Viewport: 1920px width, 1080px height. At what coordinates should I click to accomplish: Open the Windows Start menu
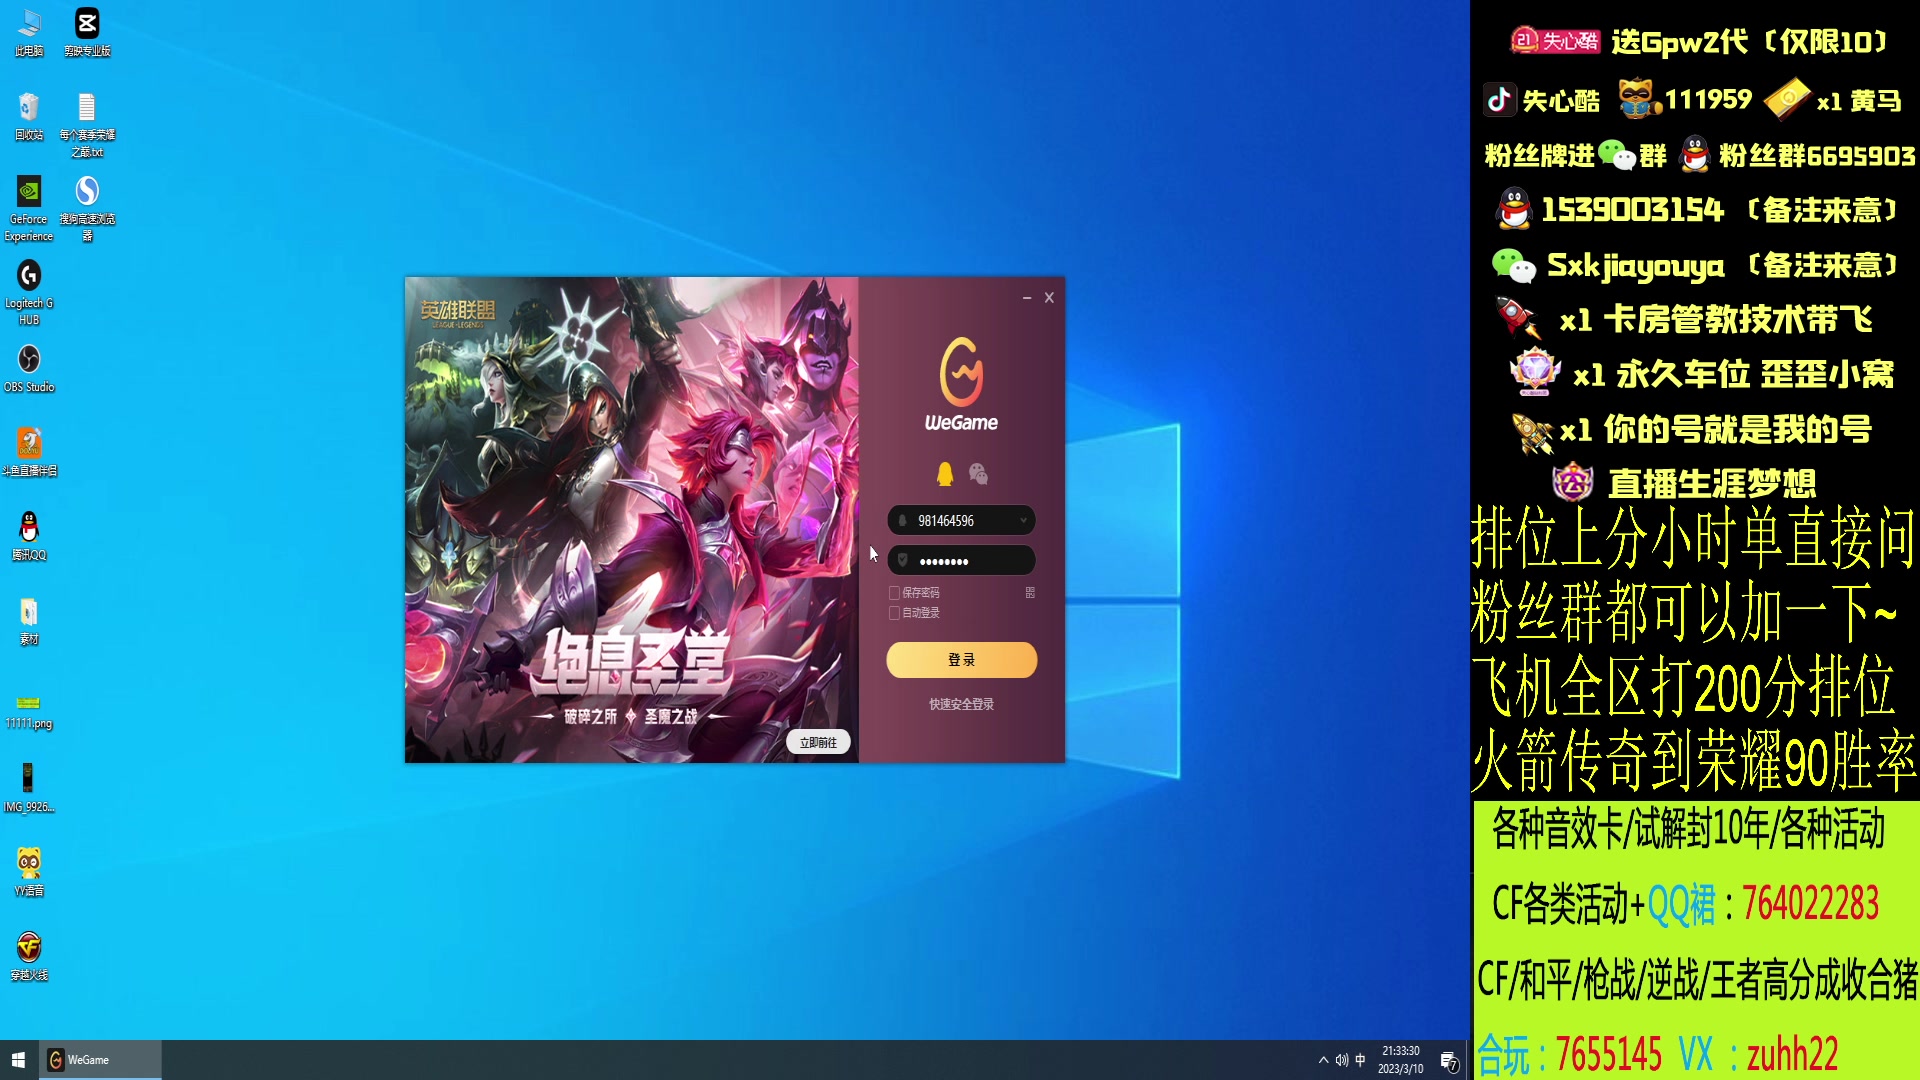click(x=18, y=1060)
